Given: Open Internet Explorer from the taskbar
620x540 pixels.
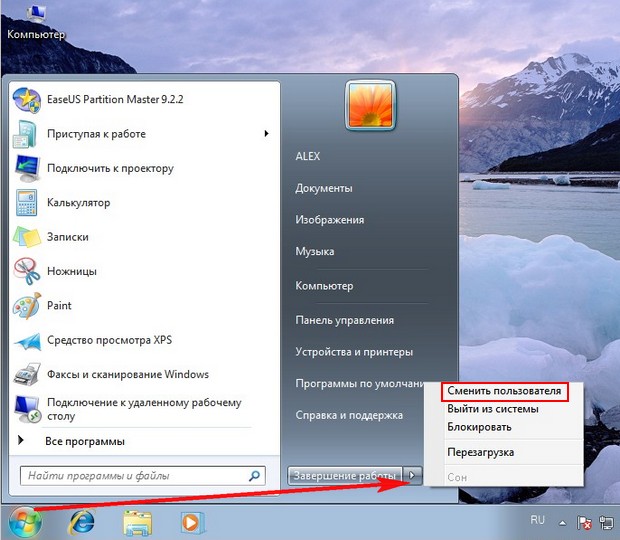Looking at the screenshot, I should pos(82,521).
